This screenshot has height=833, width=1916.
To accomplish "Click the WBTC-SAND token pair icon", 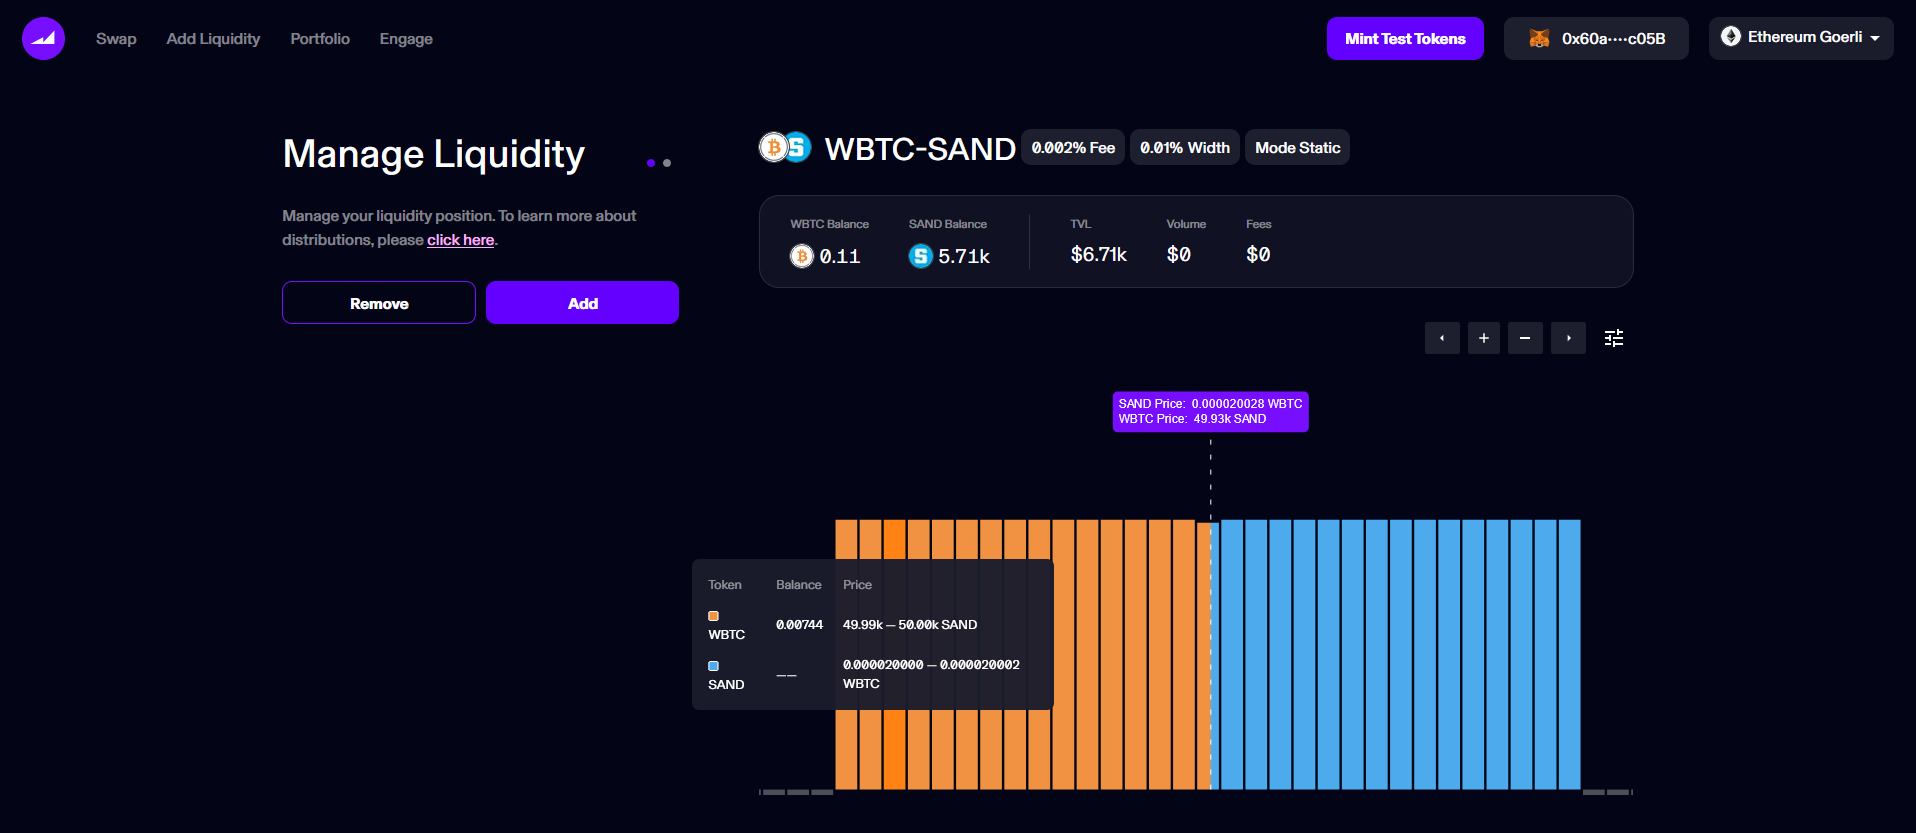I will point(785,148).
